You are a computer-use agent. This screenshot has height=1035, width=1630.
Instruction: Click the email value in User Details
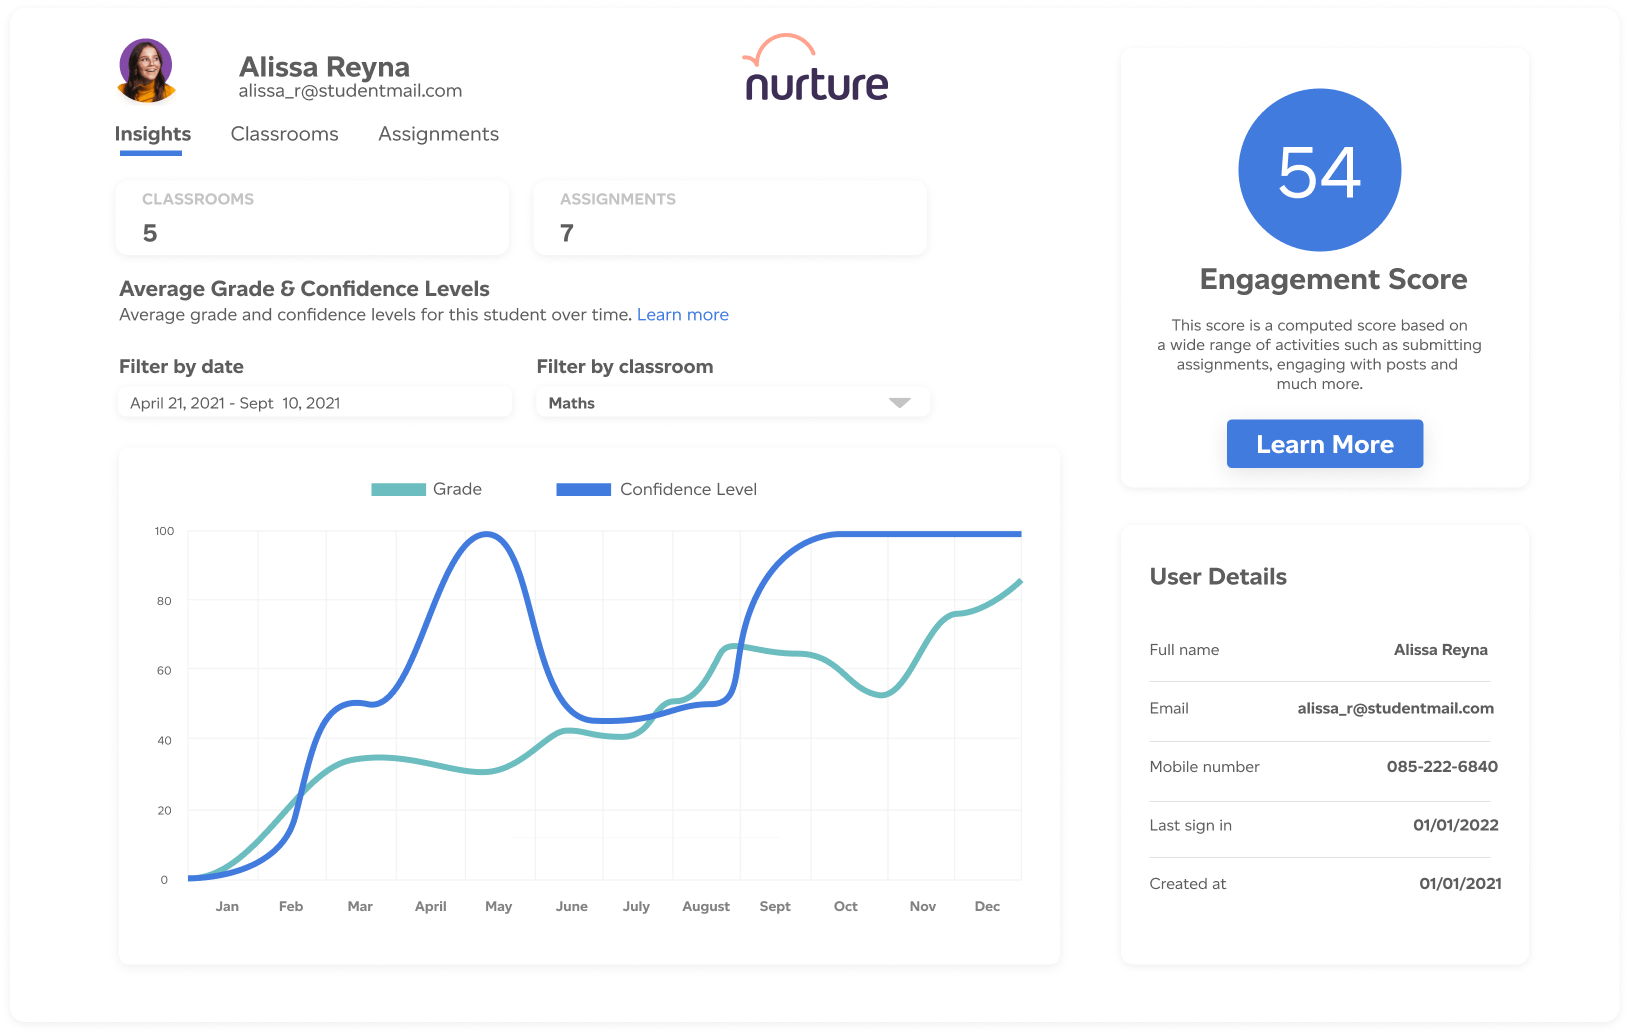(1396, 708)
